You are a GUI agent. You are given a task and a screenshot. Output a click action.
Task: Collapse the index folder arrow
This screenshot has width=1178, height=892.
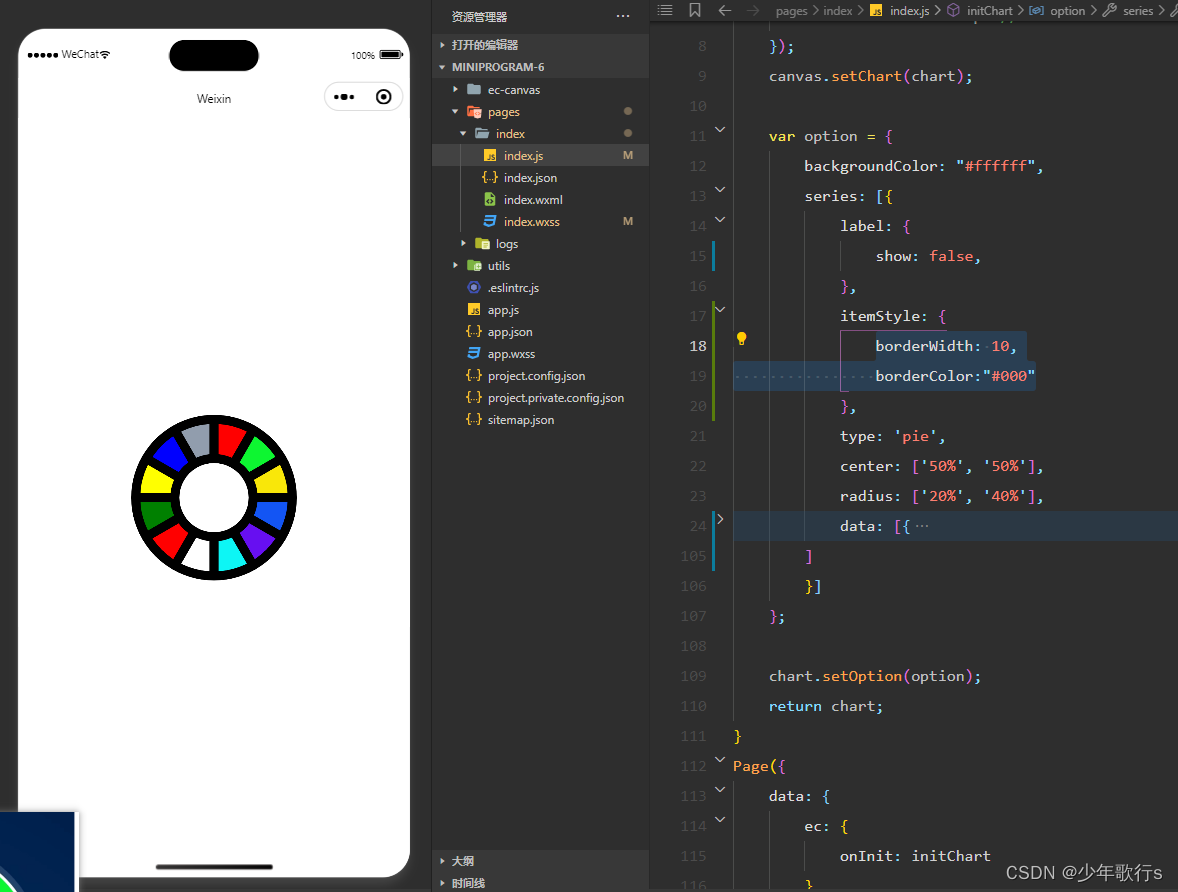(464, 133)
